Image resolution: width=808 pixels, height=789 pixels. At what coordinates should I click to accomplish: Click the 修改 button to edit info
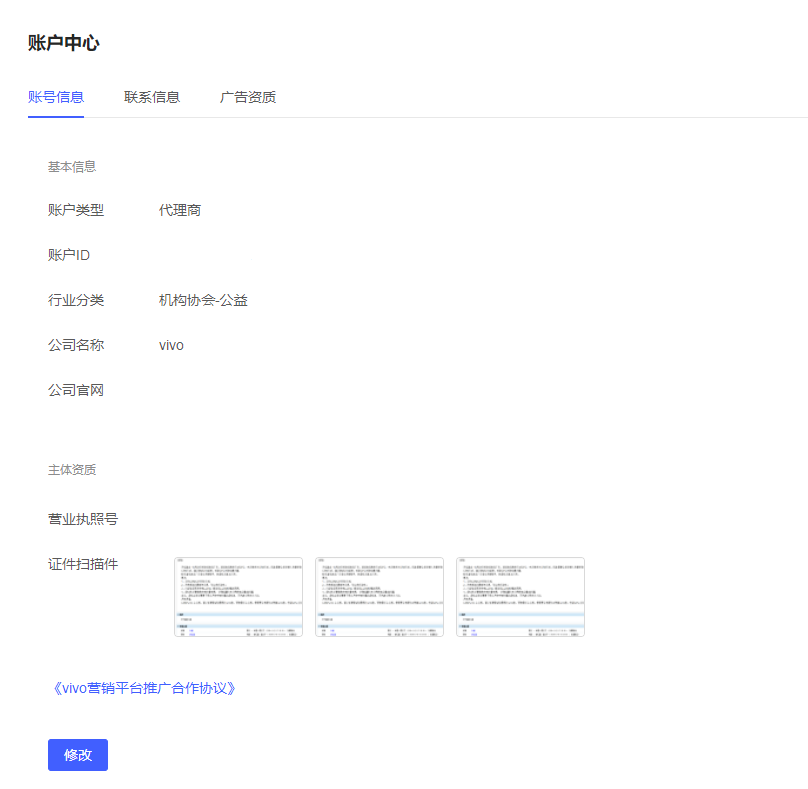click(x=77, y=755)
